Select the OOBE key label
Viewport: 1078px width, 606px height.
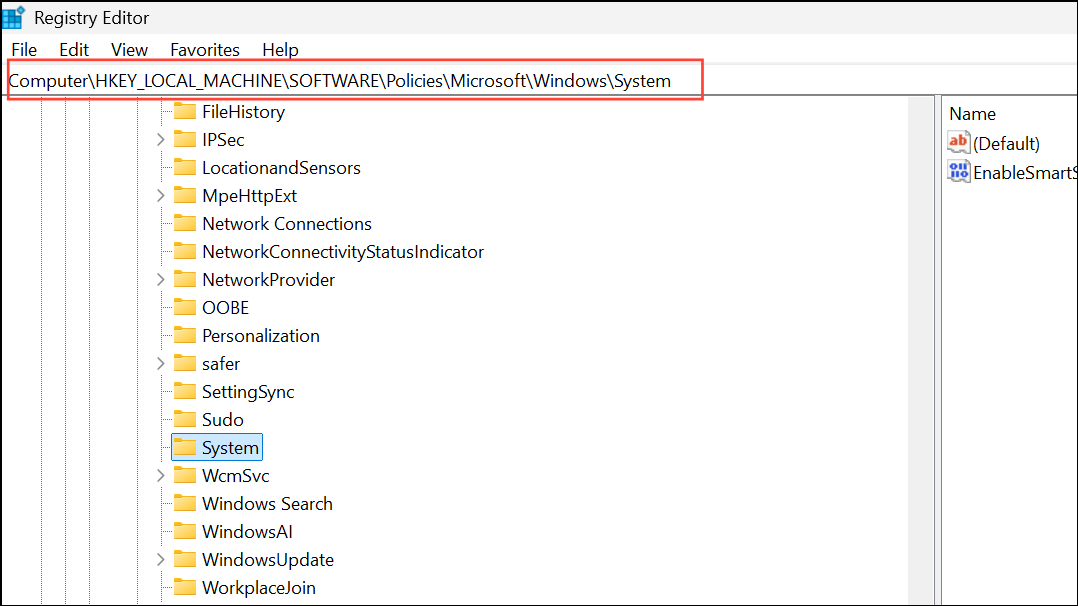(x=226, y=307)
